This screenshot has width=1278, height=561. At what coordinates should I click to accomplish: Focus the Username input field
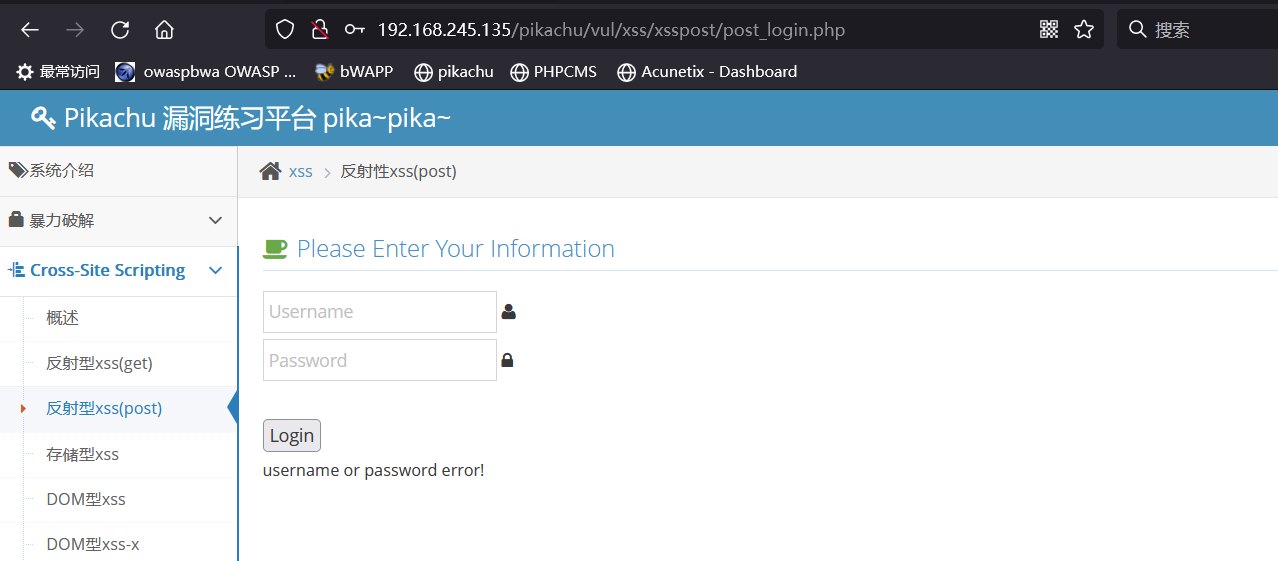pyautogui.click(x=379, y=312)
